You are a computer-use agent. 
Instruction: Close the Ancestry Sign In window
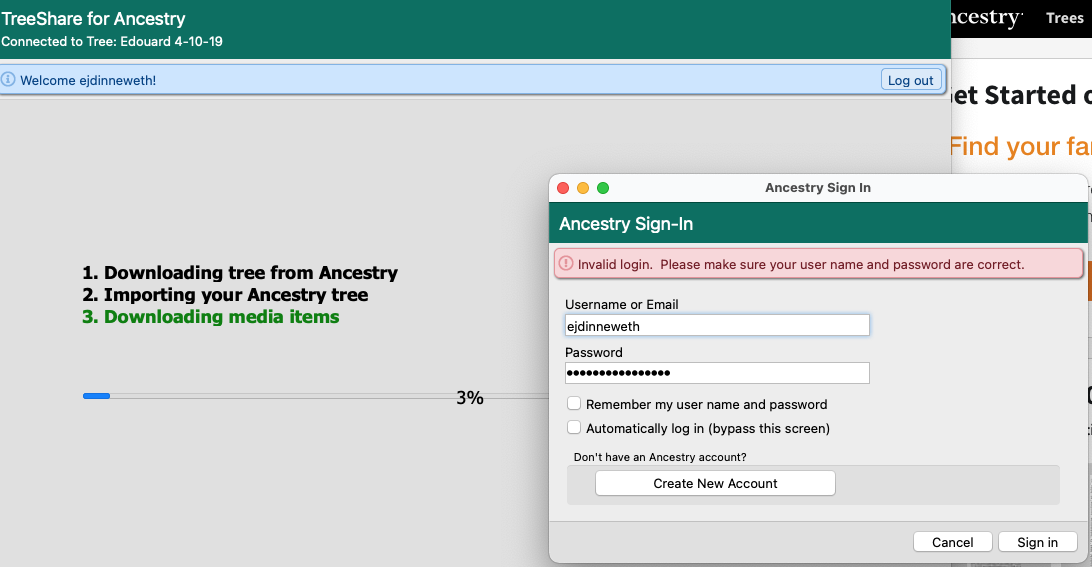563,188
